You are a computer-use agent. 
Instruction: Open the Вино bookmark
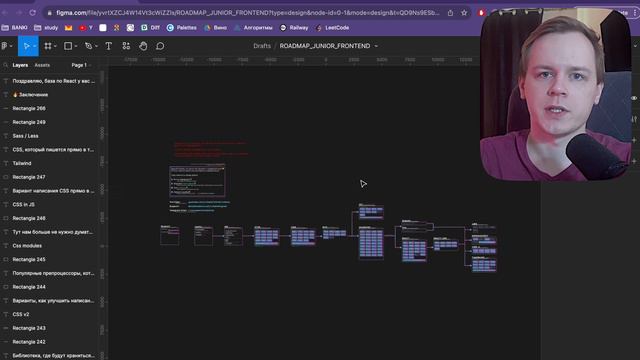[x=216, y=28]
